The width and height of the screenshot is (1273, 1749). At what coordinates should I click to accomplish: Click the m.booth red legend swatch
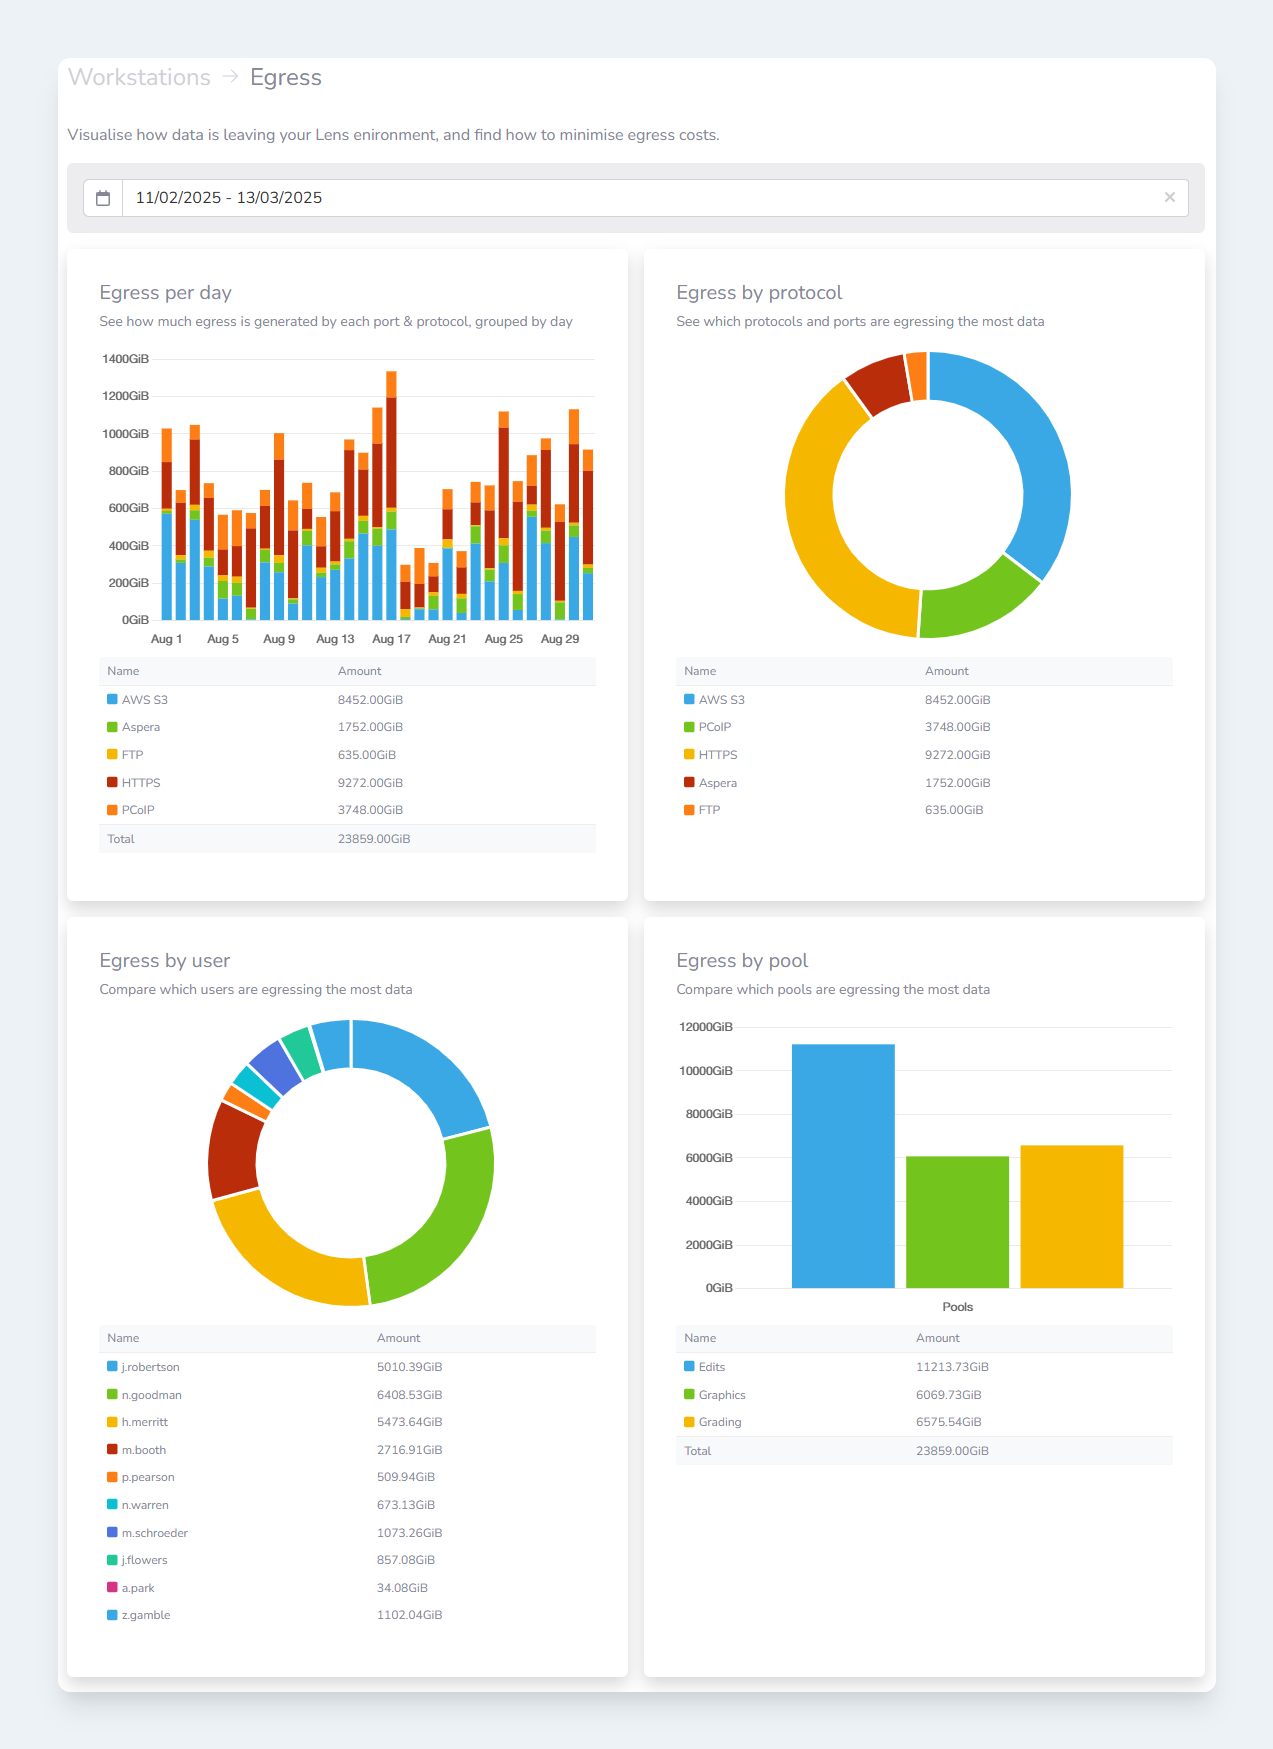pos(112,1450)
